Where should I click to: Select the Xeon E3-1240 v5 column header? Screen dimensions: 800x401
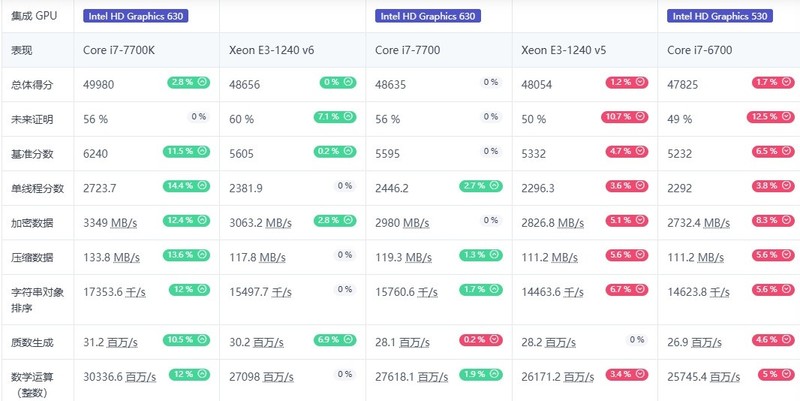tap(563, 50)
